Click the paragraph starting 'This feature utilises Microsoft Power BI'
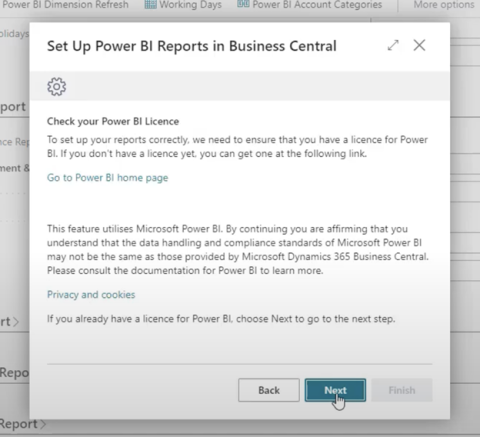480x437 pixels. [238, 250]
